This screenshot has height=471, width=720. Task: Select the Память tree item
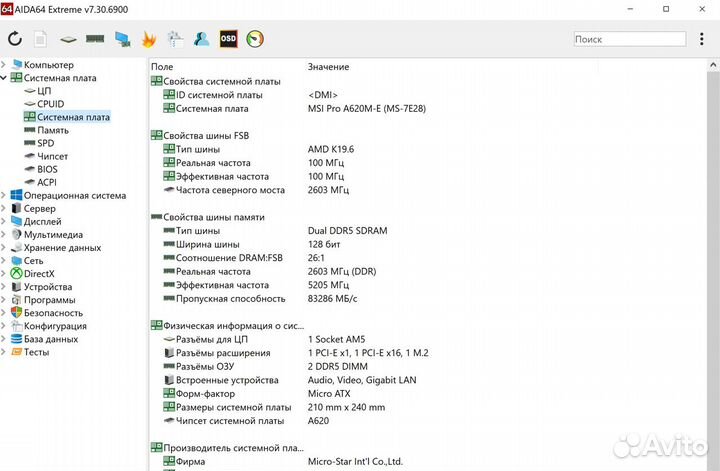point(53,130)
